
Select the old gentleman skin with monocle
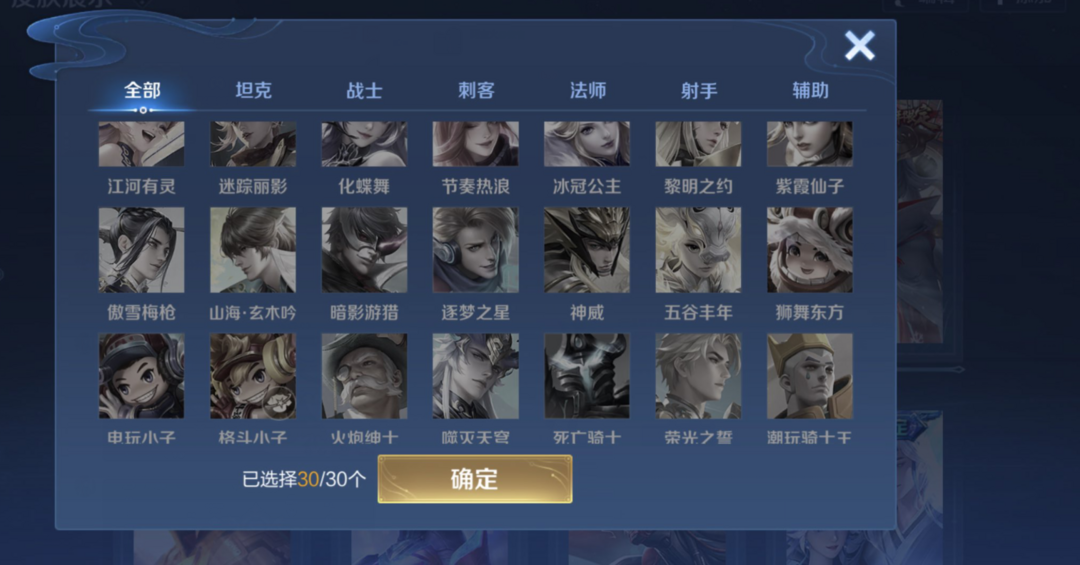(x=364, y=376)
